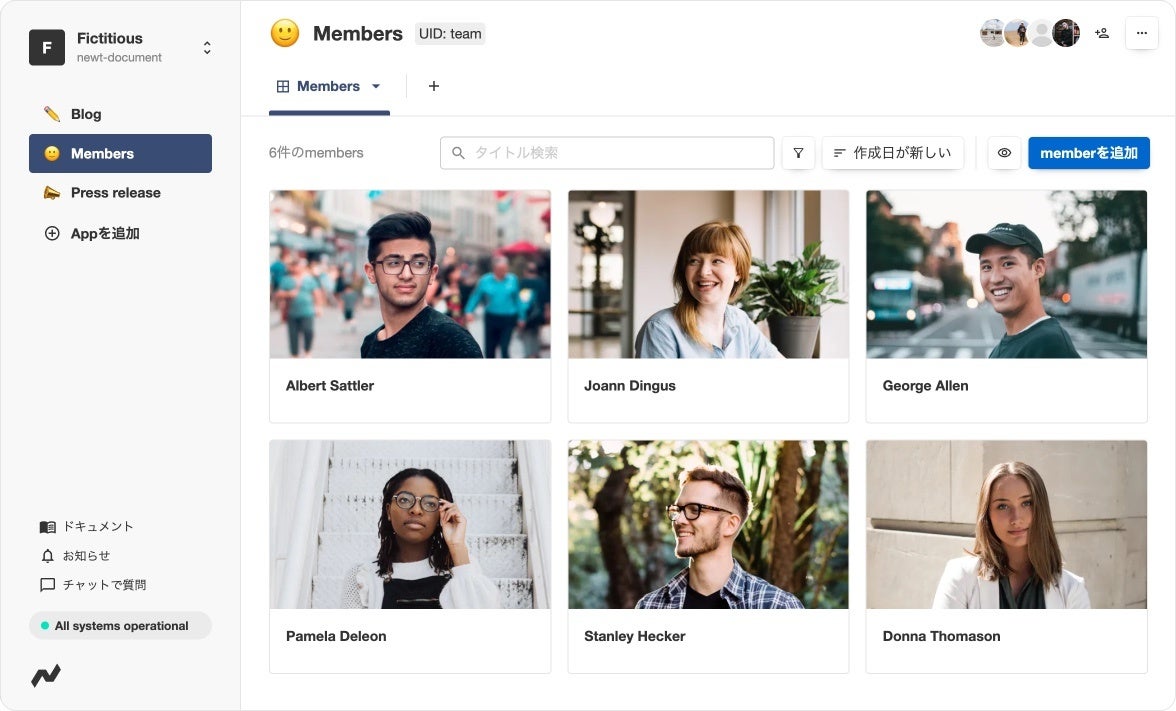Viewport: 1176px width, 711px height.
Task: Open the three-dots more options menu
Action: (1142, 33)
